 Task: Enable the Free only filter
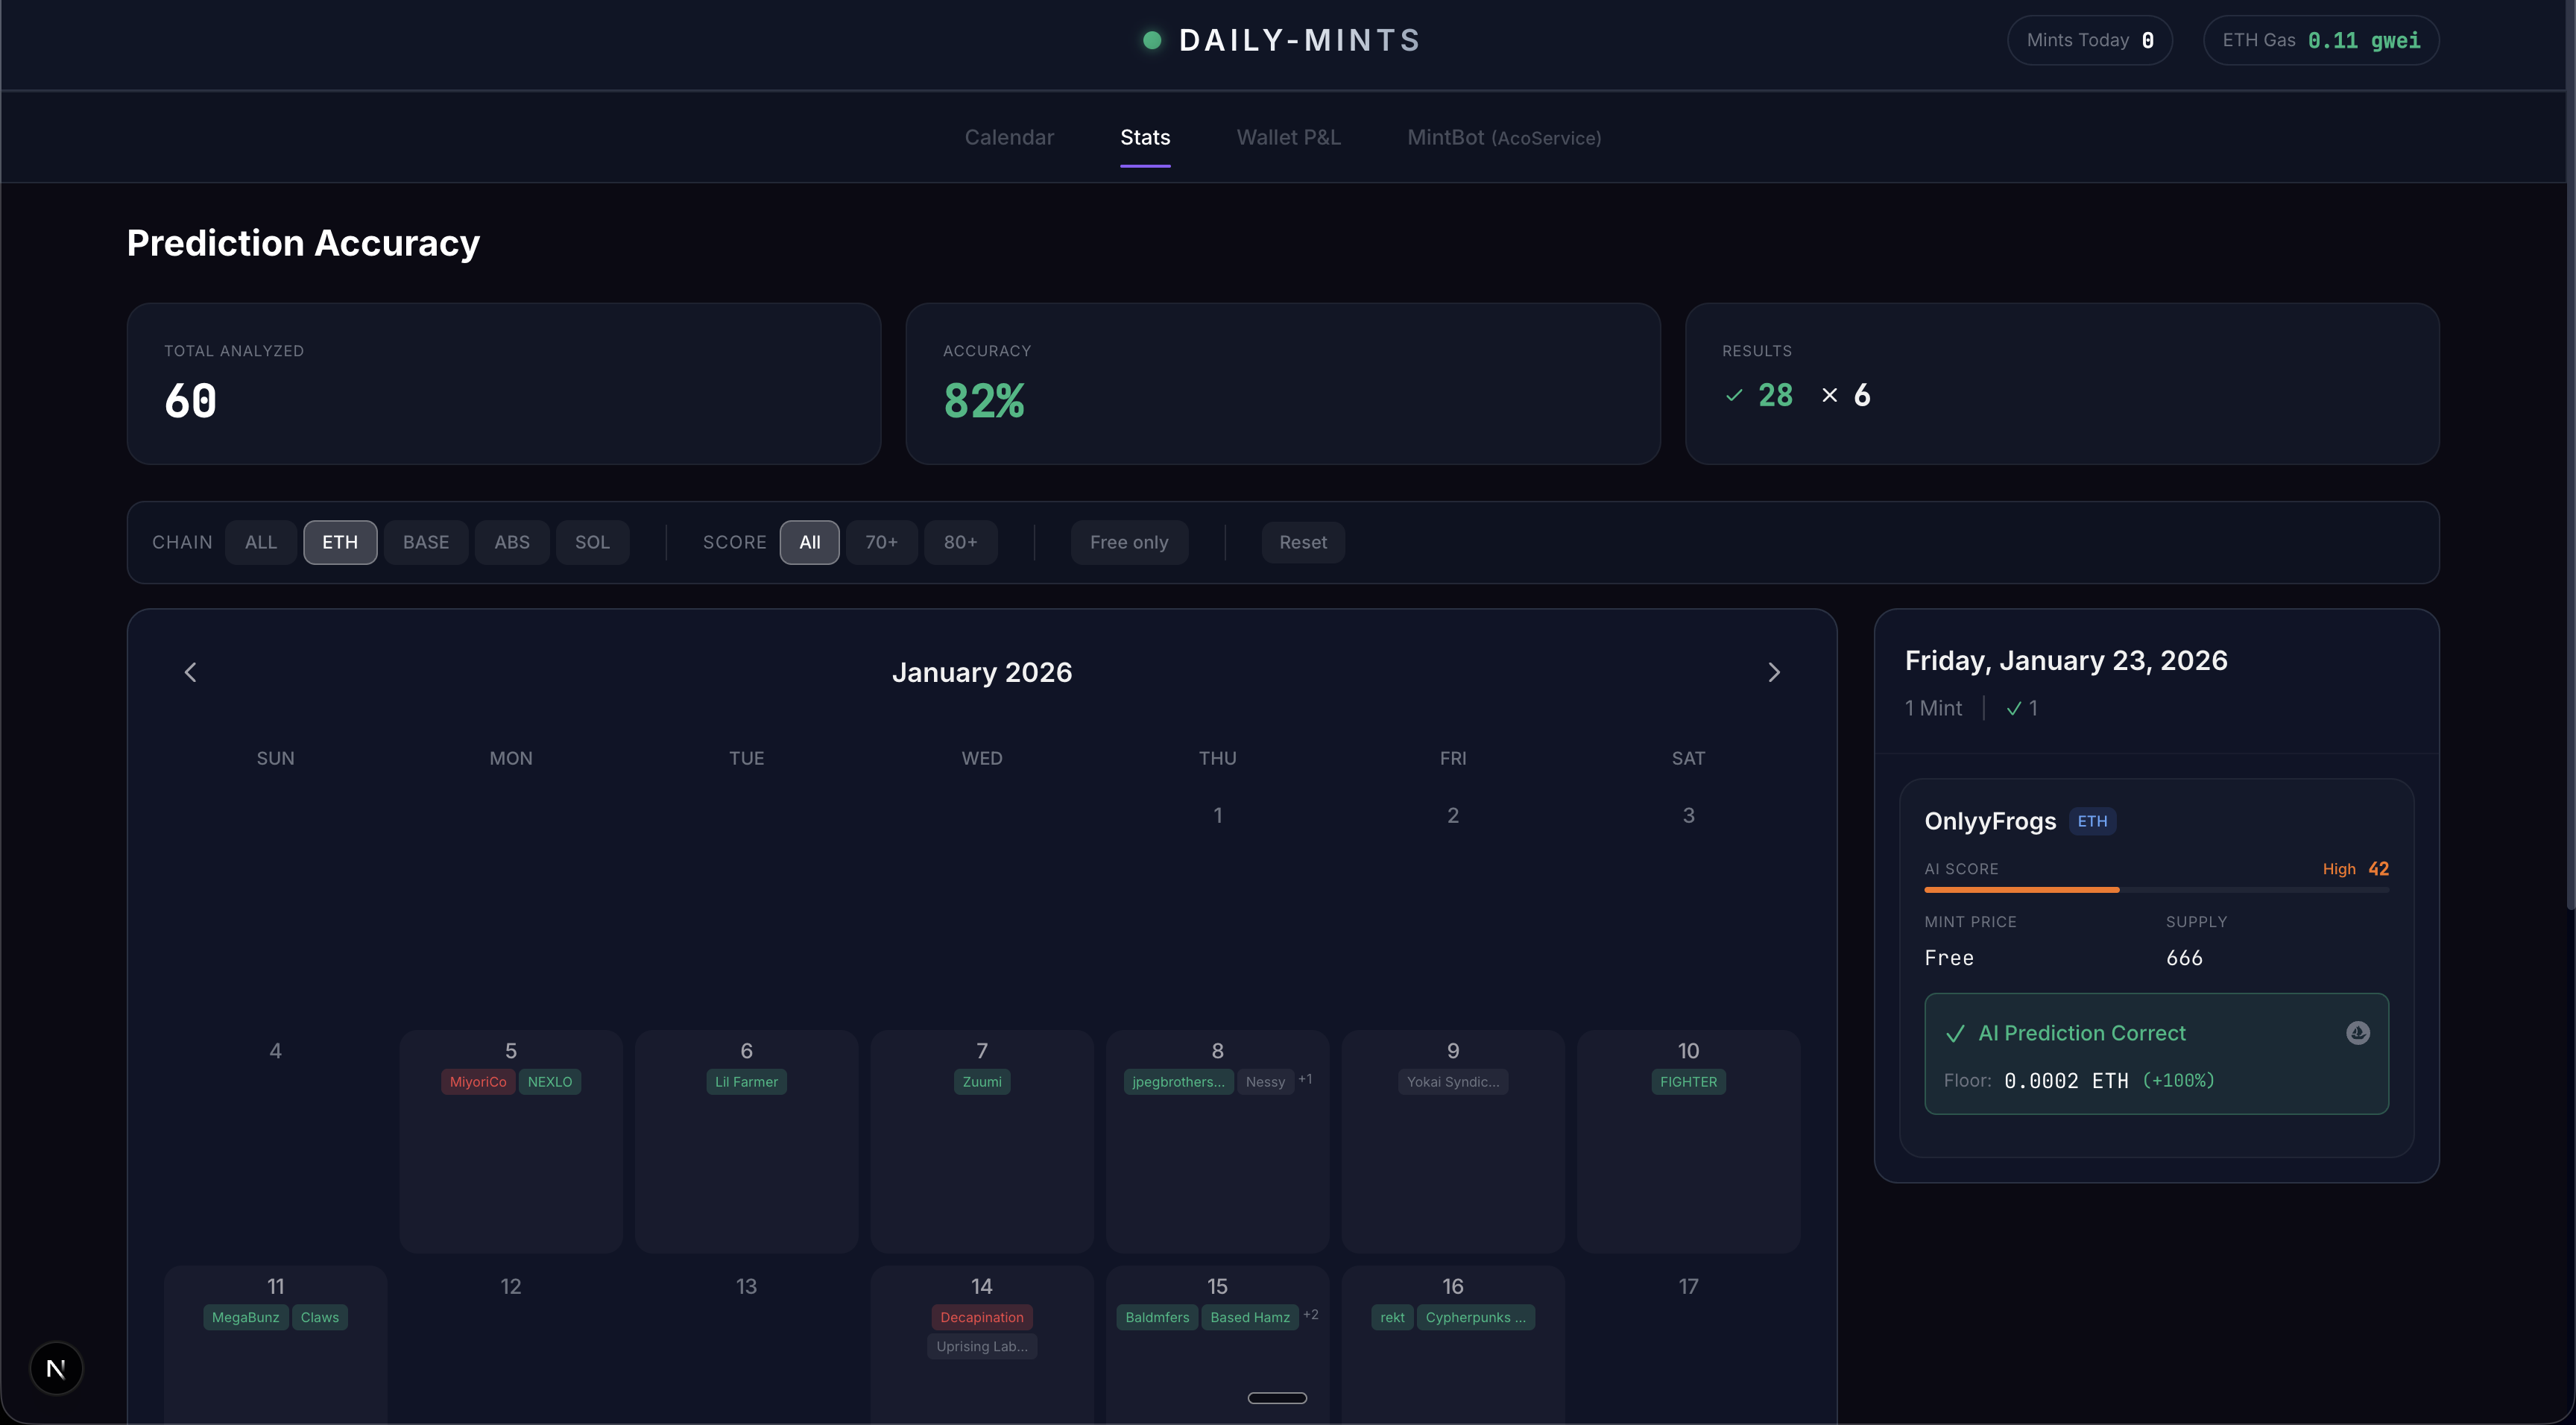[1129, 542]
